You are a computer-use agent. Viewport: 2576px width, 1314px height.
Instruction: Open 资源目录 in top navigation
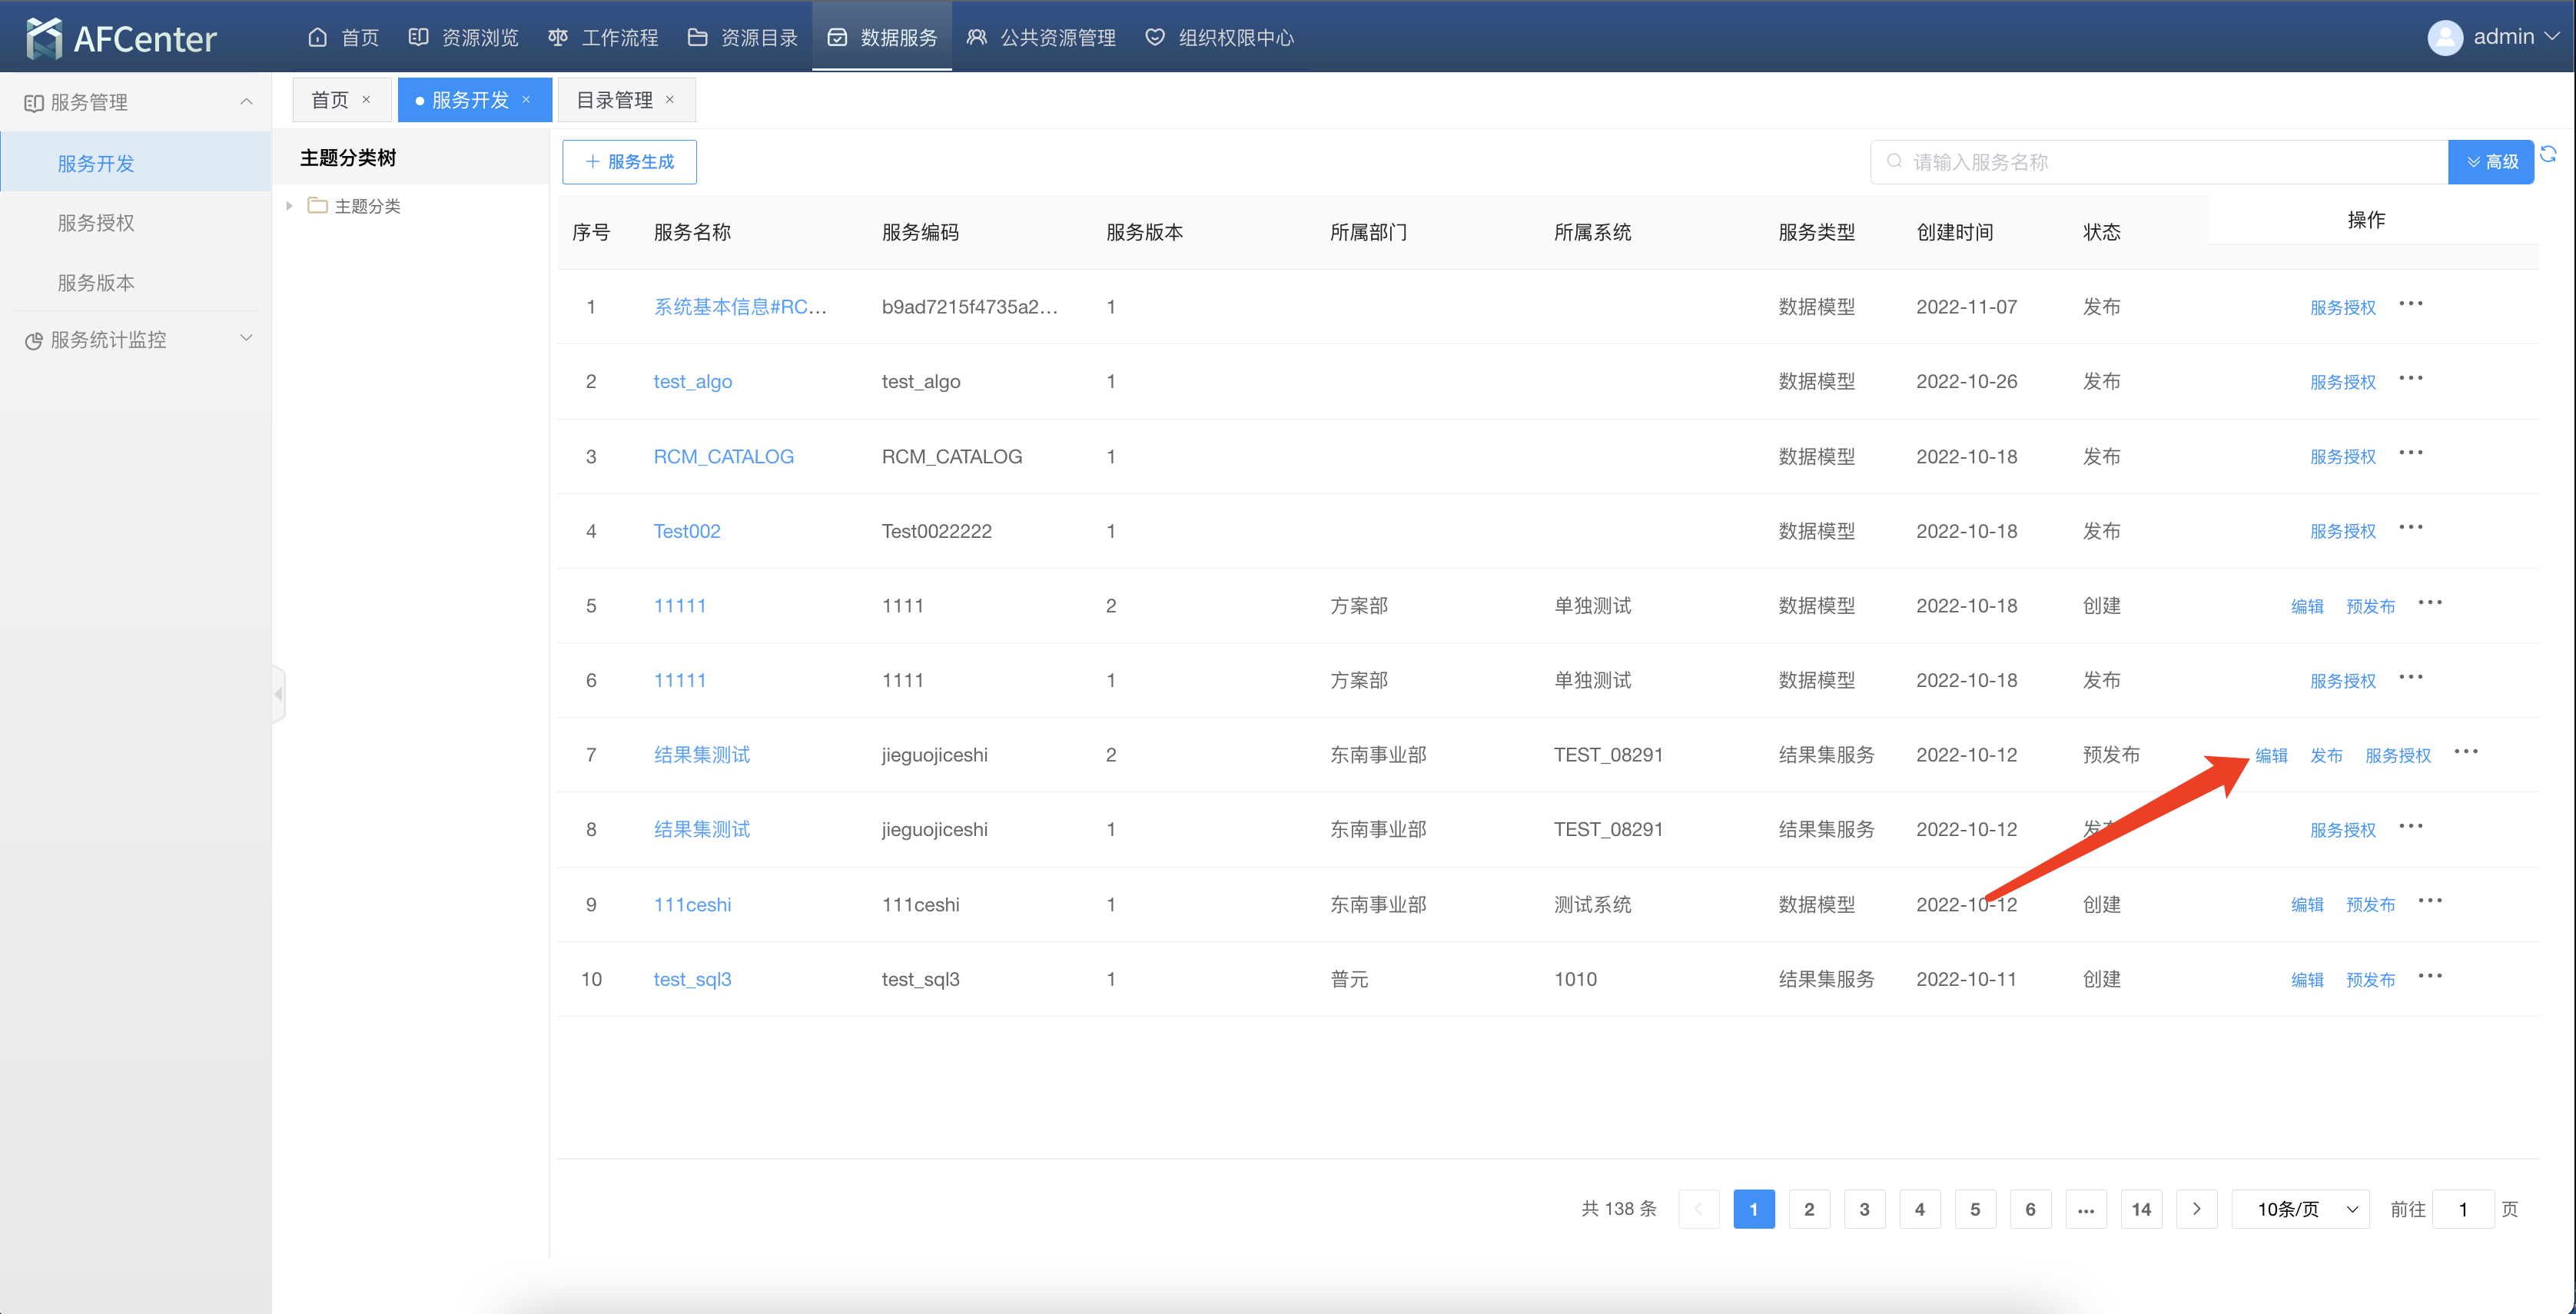743,37
